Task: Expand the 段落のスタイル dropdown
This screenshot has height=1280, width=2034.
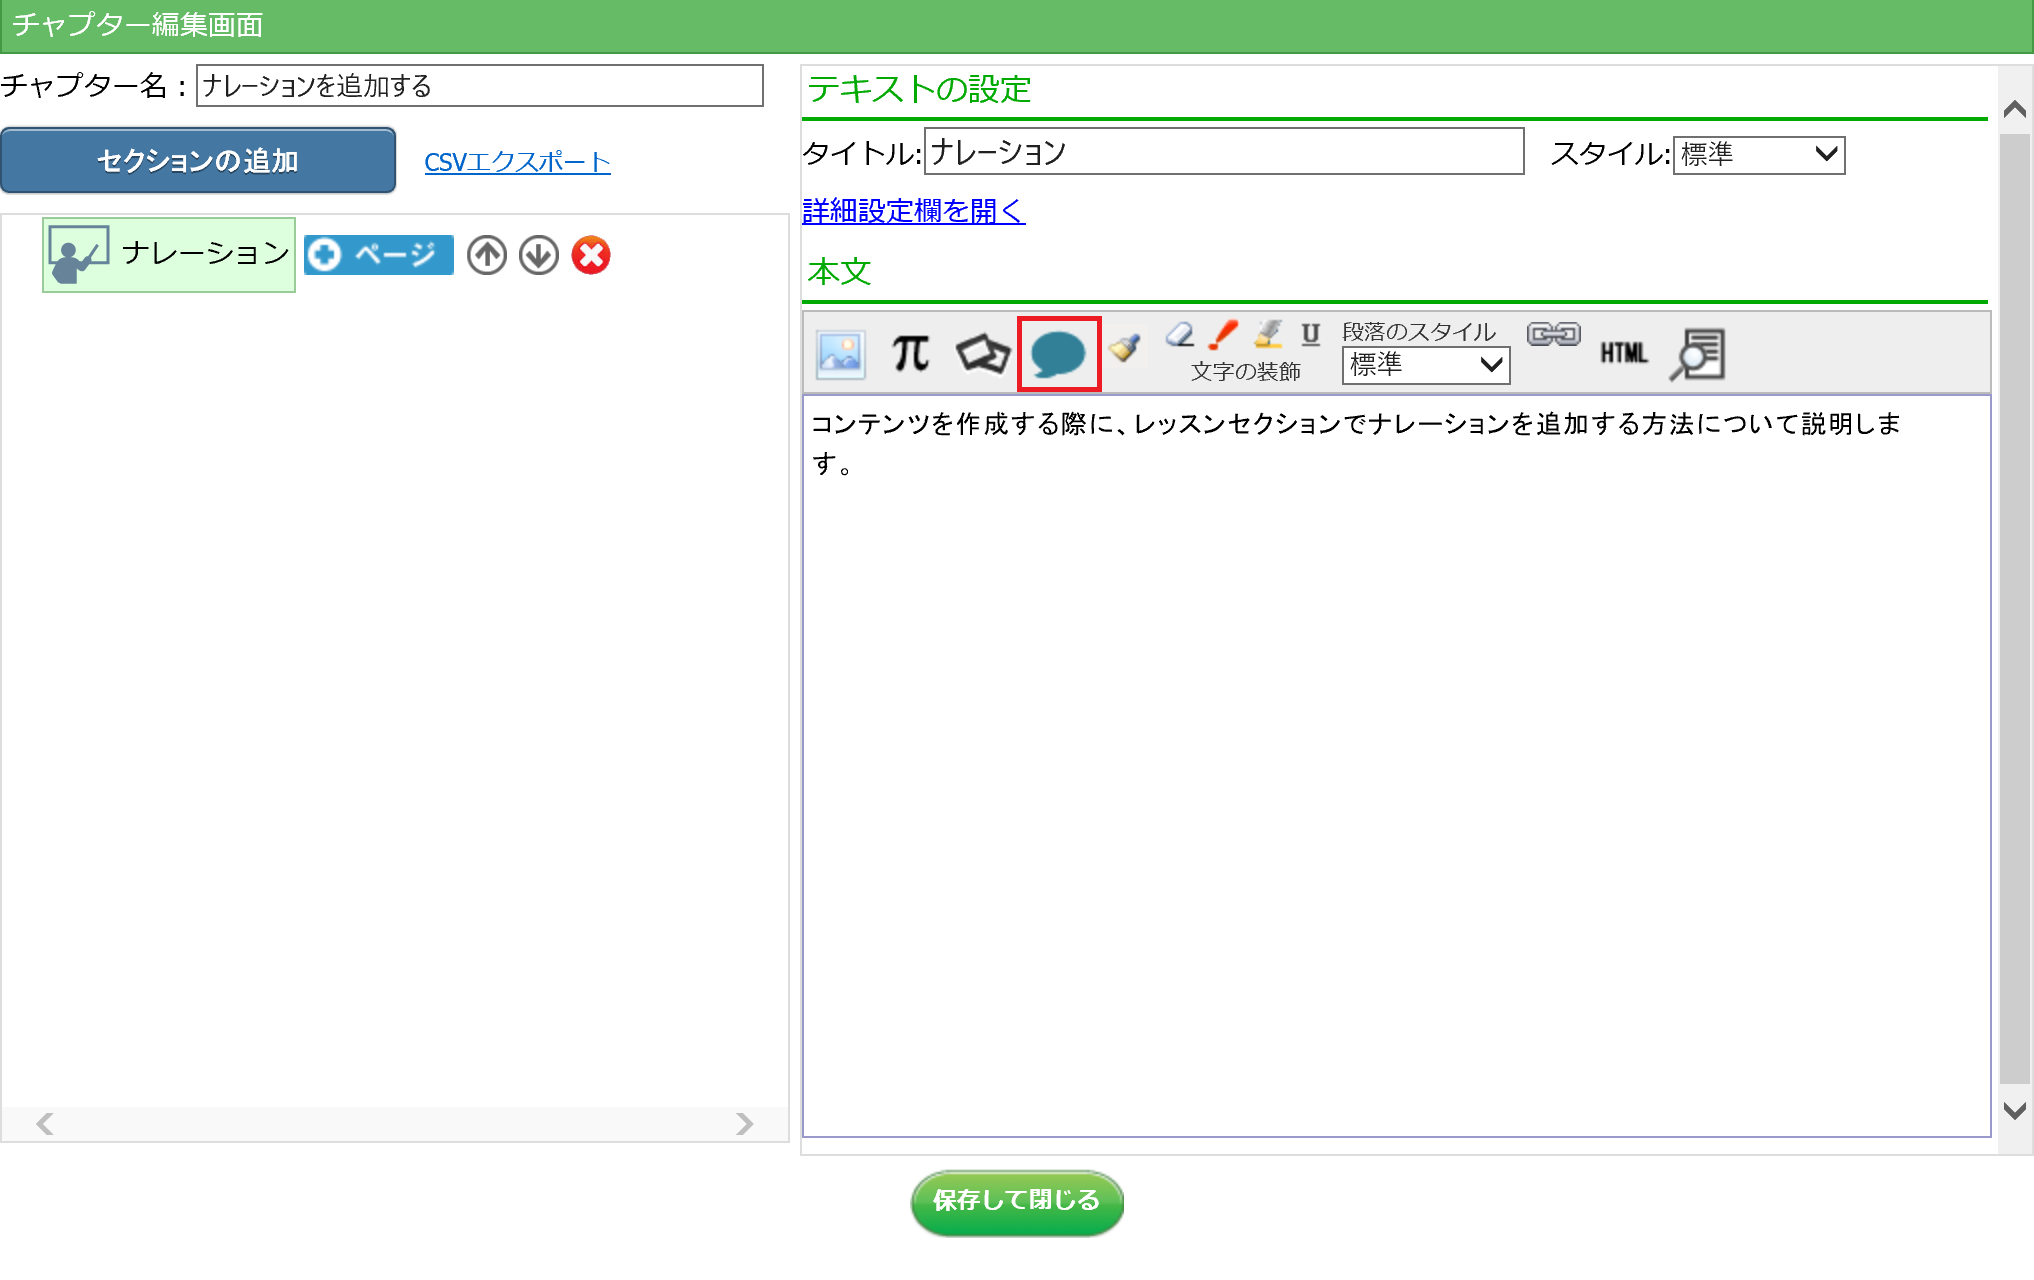Action: point(1425,365)
